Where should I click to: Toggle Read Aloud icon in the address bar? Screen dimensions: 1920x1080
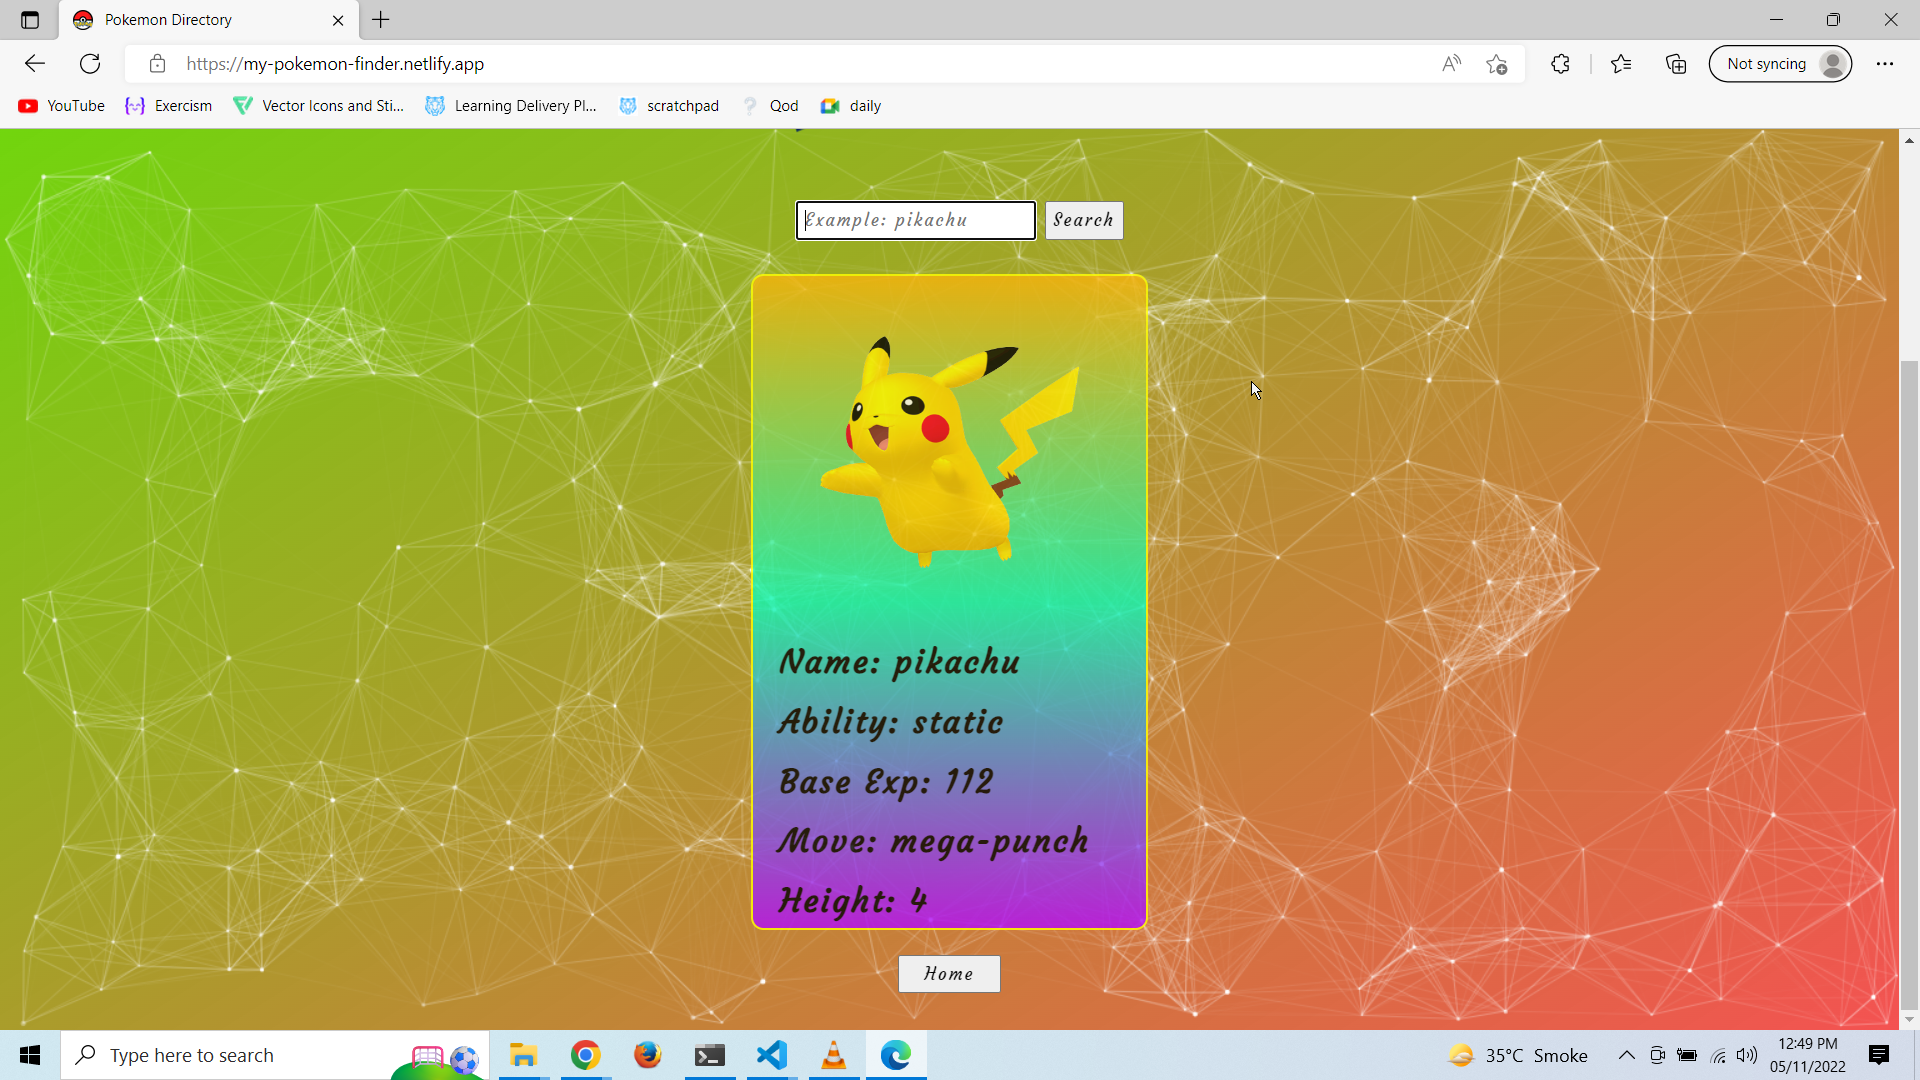[x=1451, y=64]
